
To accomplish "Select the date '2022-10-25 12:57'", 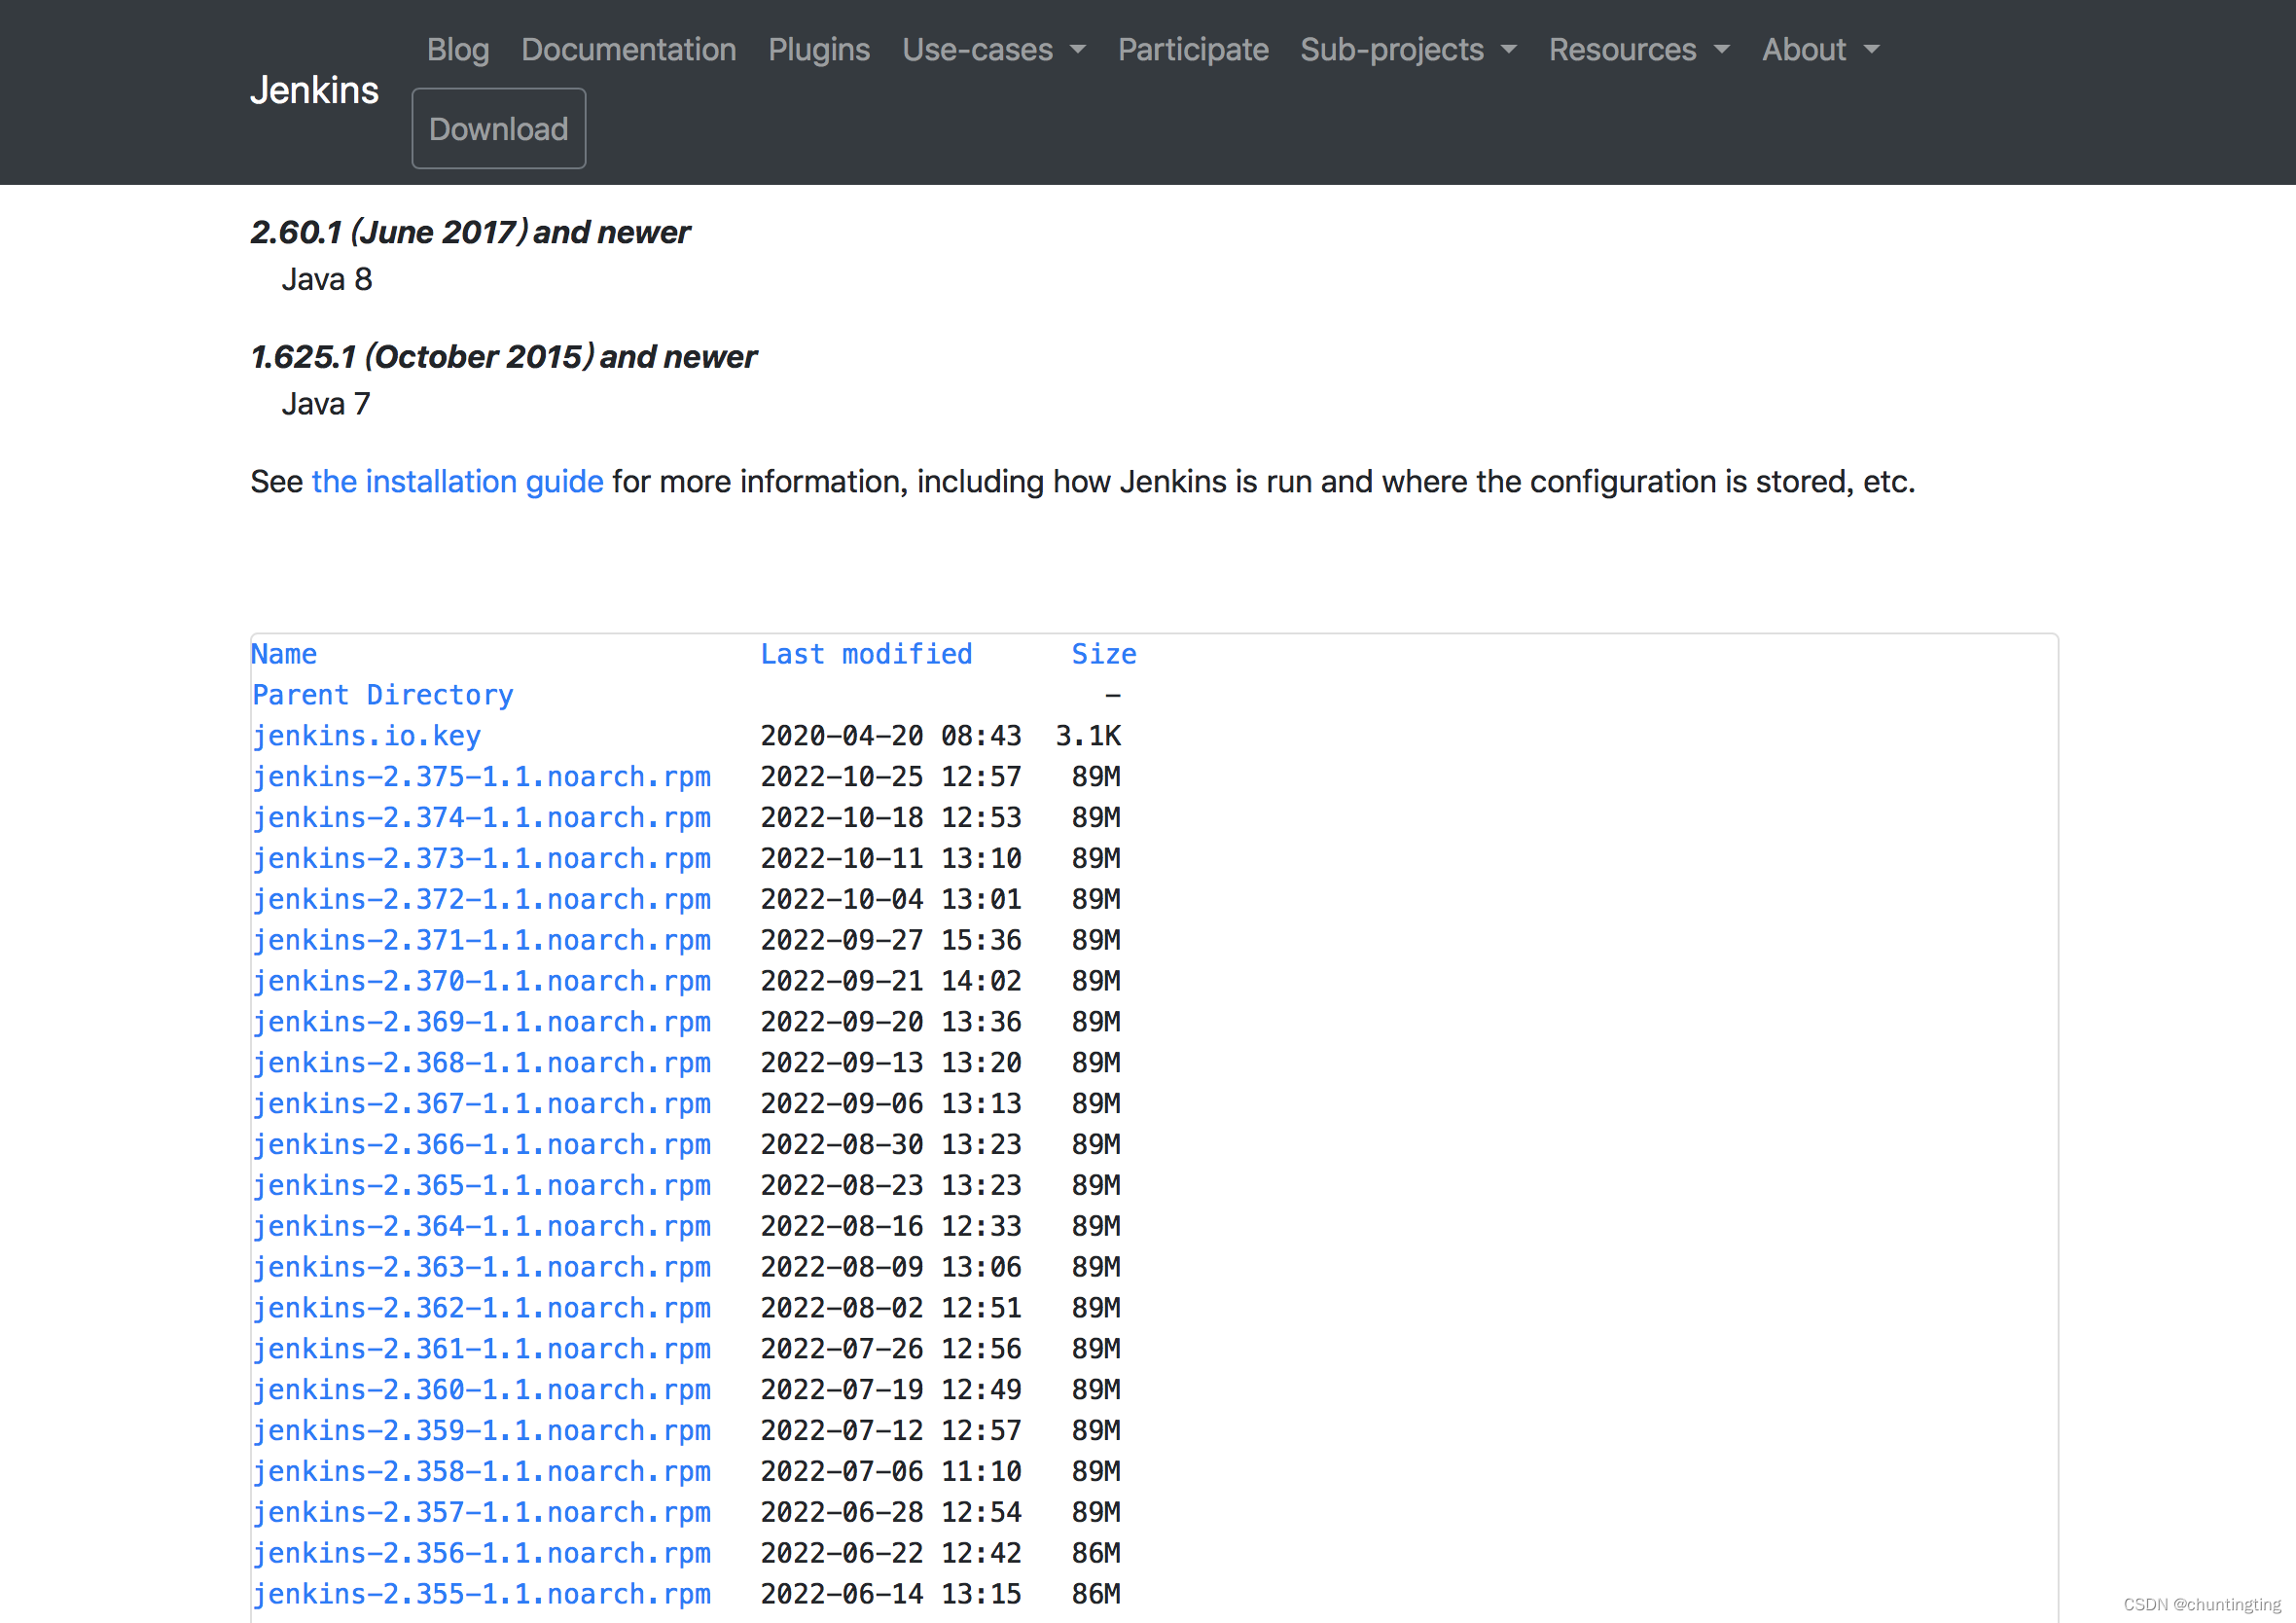I will (891, 777).
